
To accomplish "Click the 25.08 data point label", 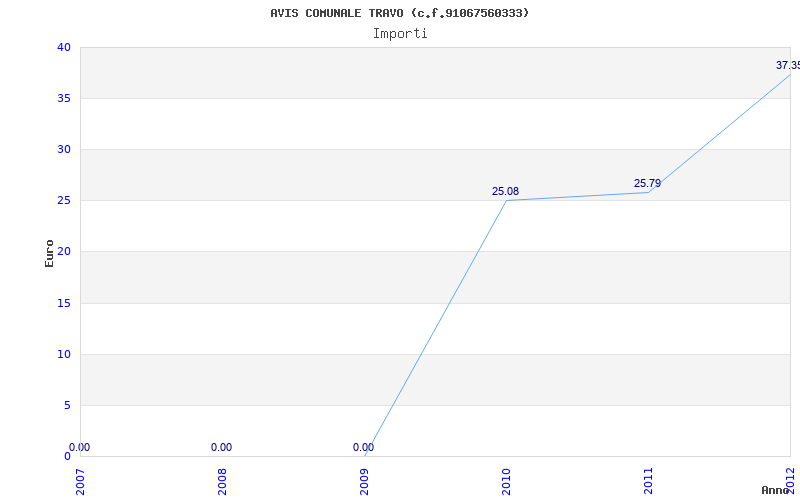I will (x=505, y=191).
